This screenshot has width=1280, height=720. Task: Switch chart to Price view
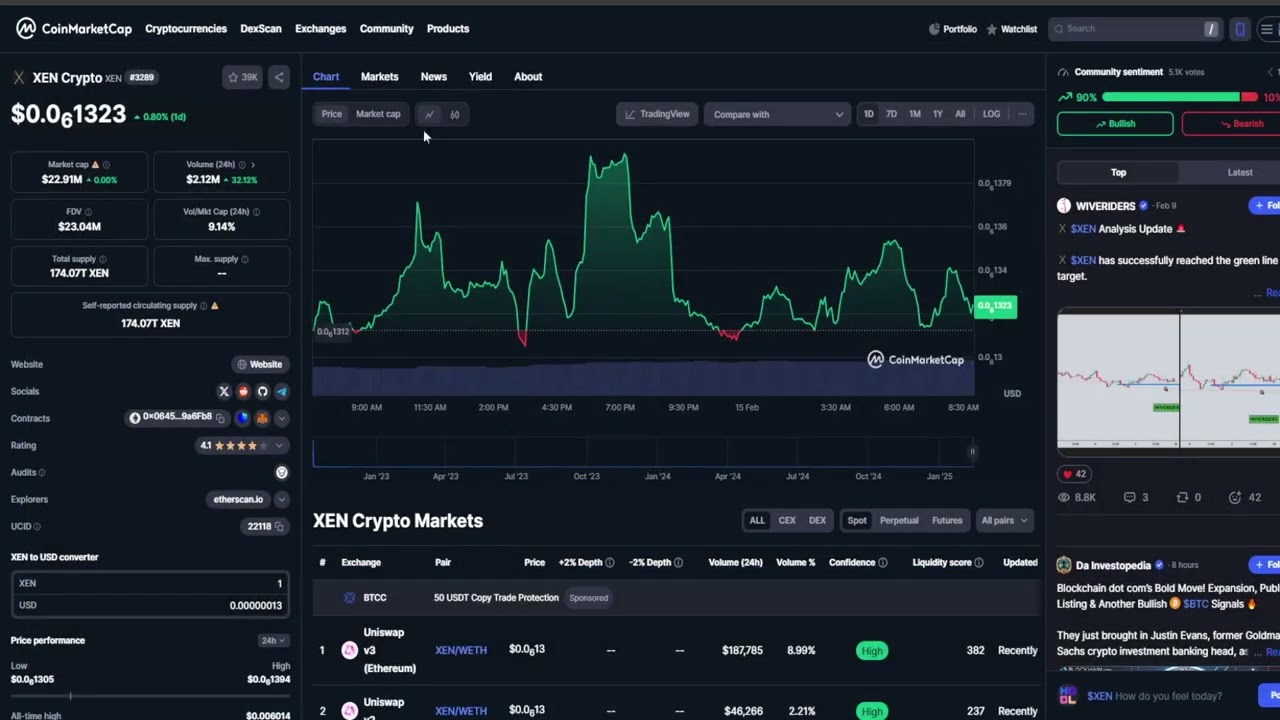[331, 114]
